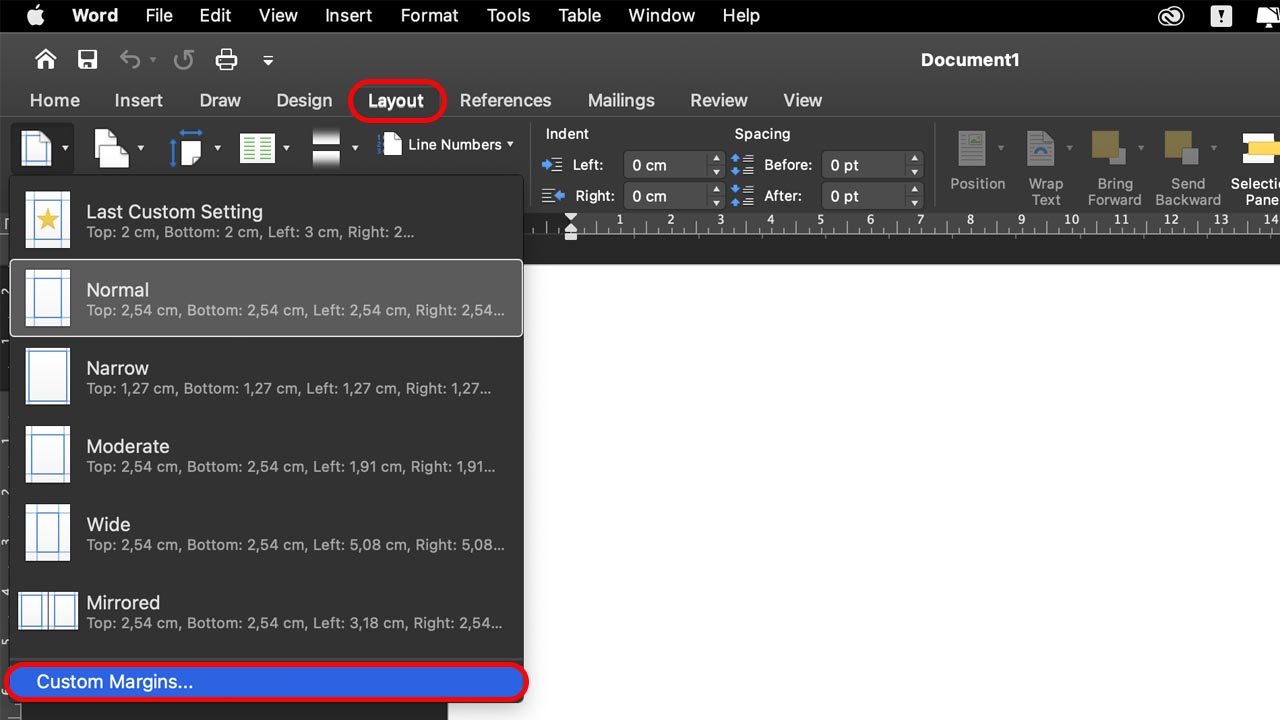Click Spacing Before value field

point(864,165)
